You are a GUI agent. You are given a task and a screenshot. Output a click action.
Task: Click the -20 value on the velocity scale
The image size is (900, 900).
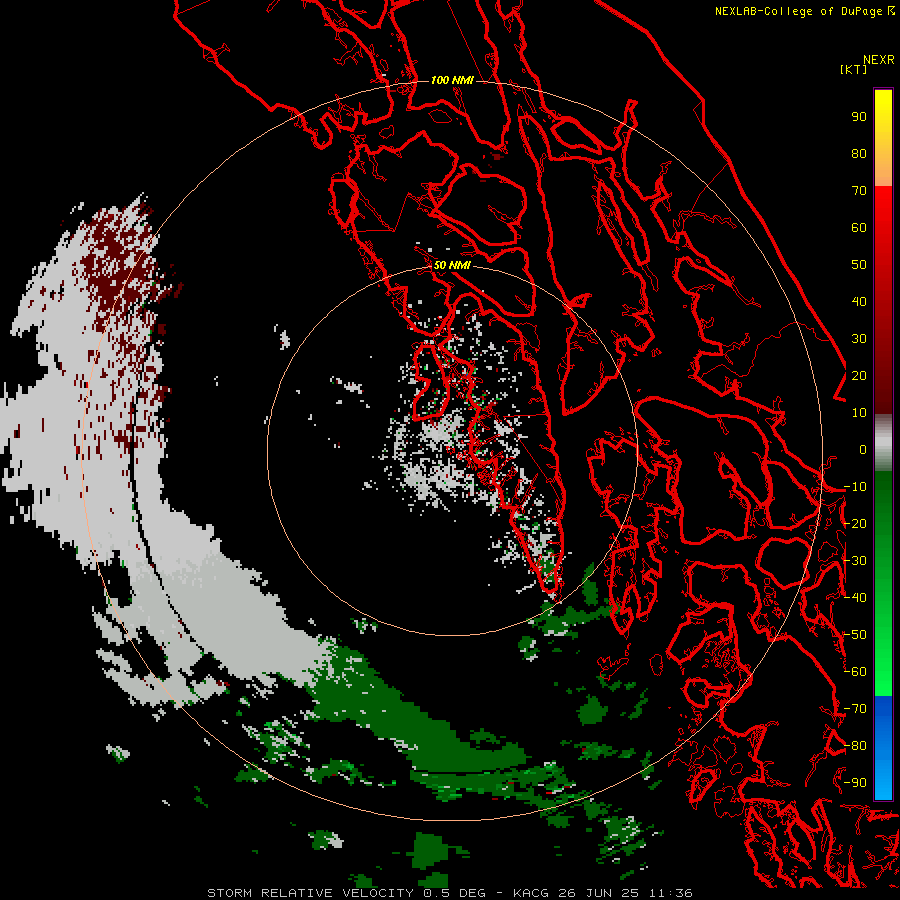855,524
